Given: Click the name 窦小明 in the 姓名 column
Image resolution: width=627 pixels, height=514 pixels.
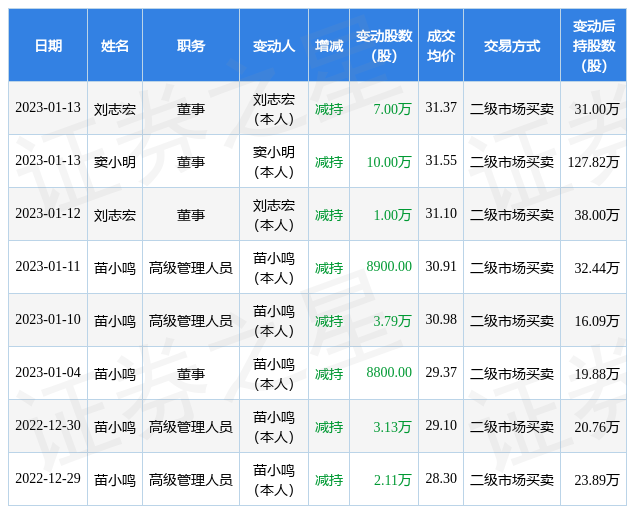Looking at the screenshot, I should pyautogui.click(x=115, y=162).
